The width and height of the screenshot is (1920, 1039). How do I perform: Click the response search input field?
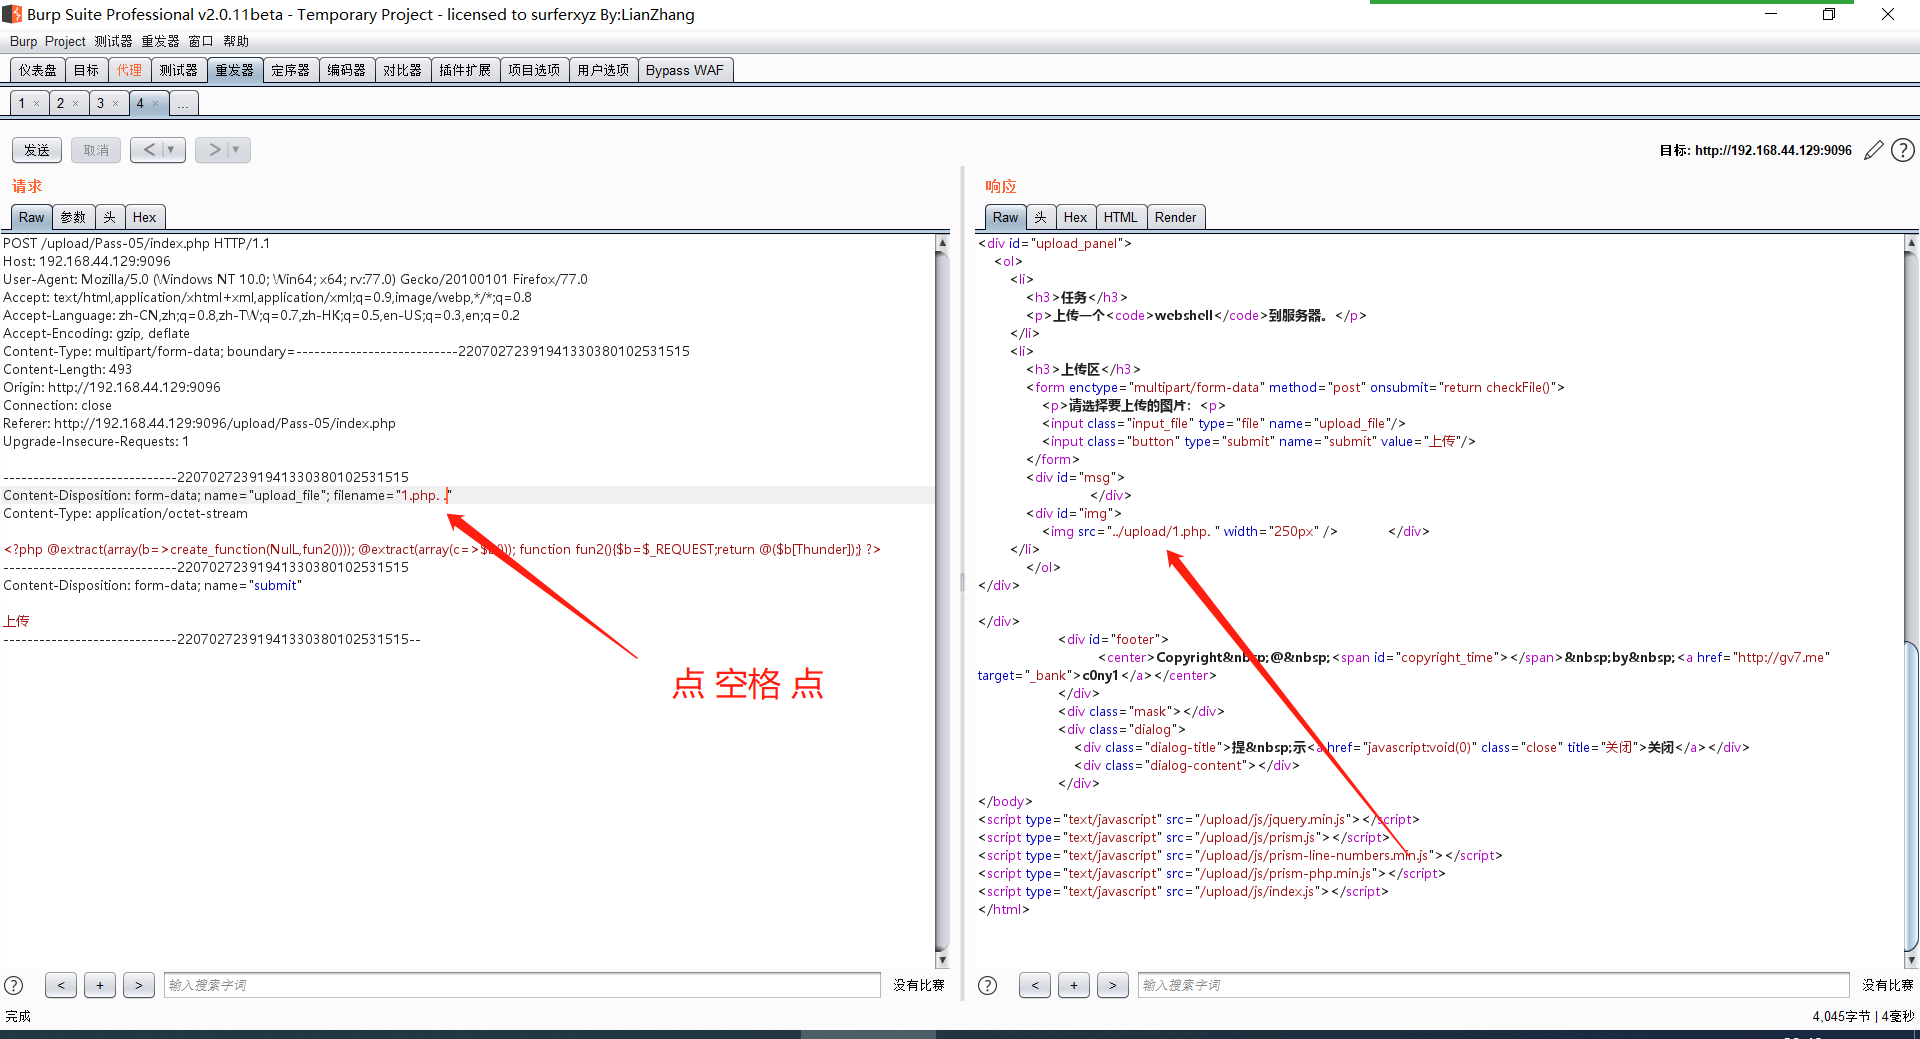pyautogui.click(x=1494, y=985)
